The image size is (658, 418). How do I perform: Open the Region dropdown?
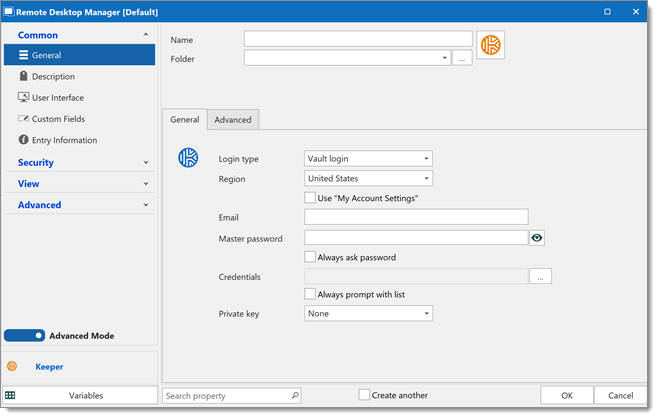coord(368,178)
